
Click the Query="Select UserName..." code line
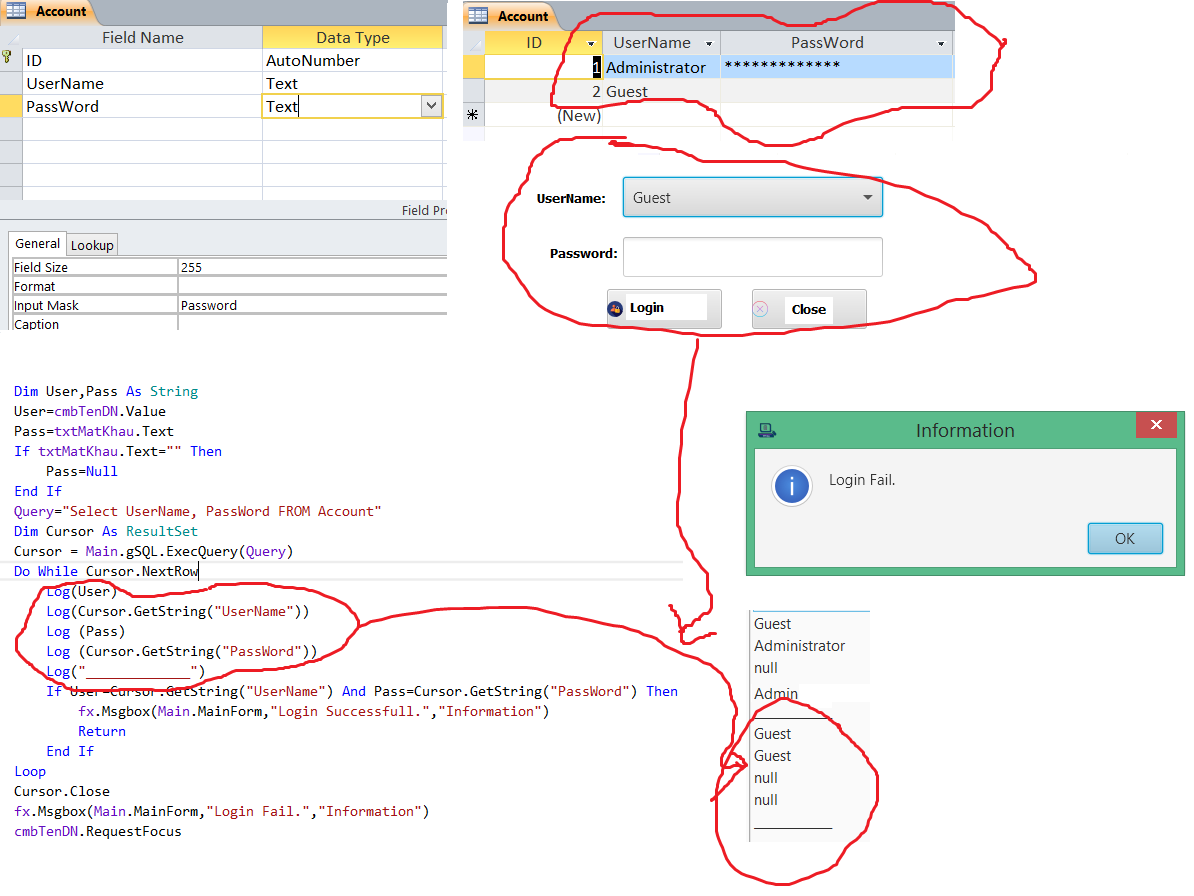tap(197, 511)
